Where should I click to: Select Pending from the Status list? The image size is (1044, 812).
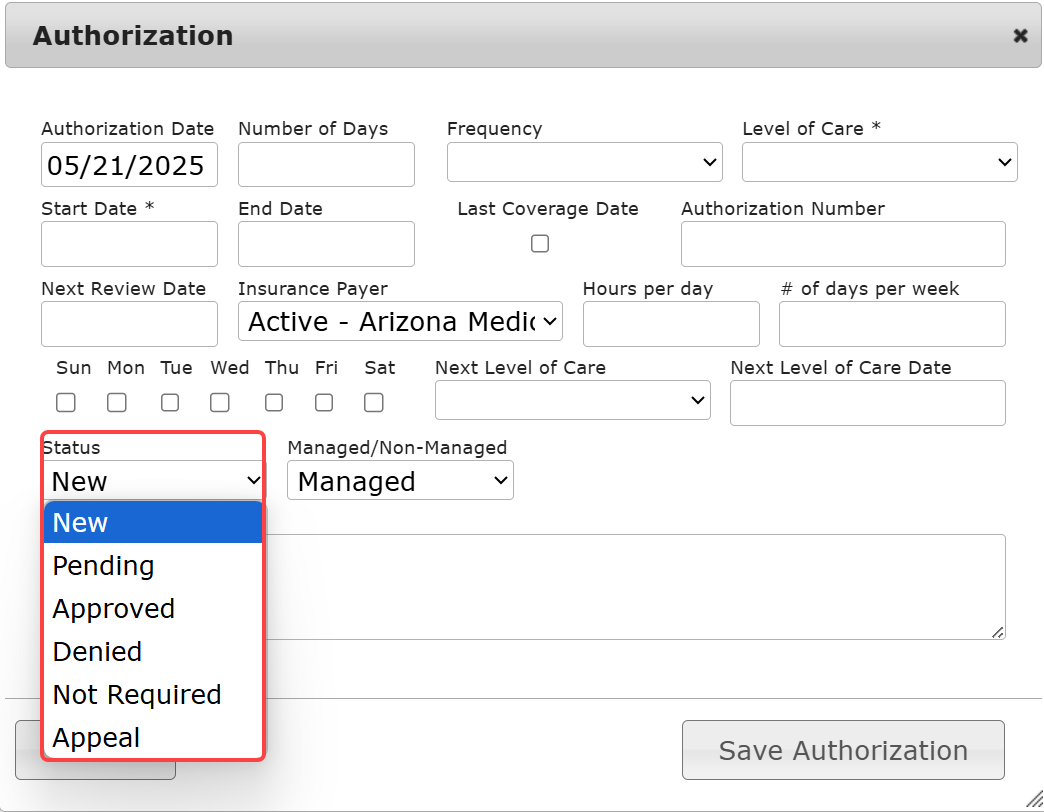pos(104,566)
